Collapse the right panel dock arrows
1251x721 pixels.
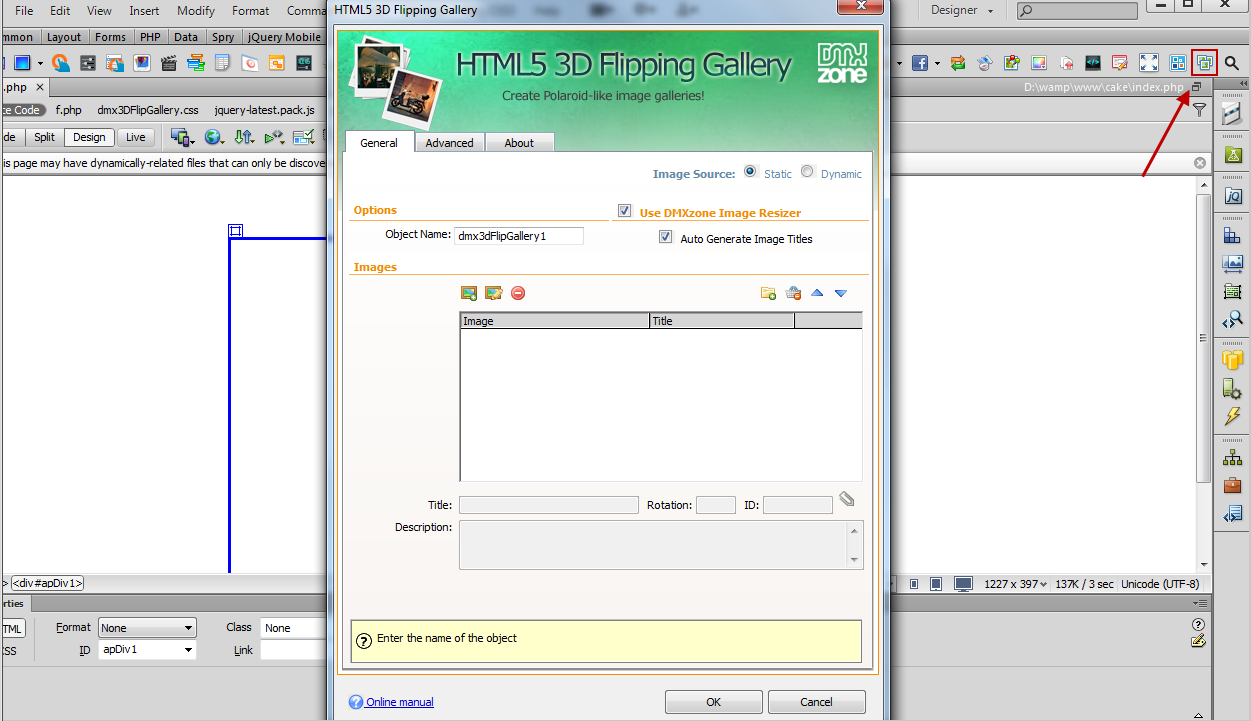tap(1242, 83)
